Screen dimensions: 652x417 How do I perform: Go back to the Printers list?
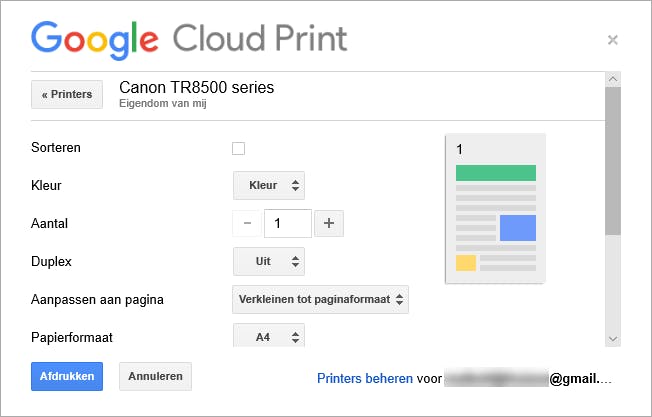coord(67,95)
